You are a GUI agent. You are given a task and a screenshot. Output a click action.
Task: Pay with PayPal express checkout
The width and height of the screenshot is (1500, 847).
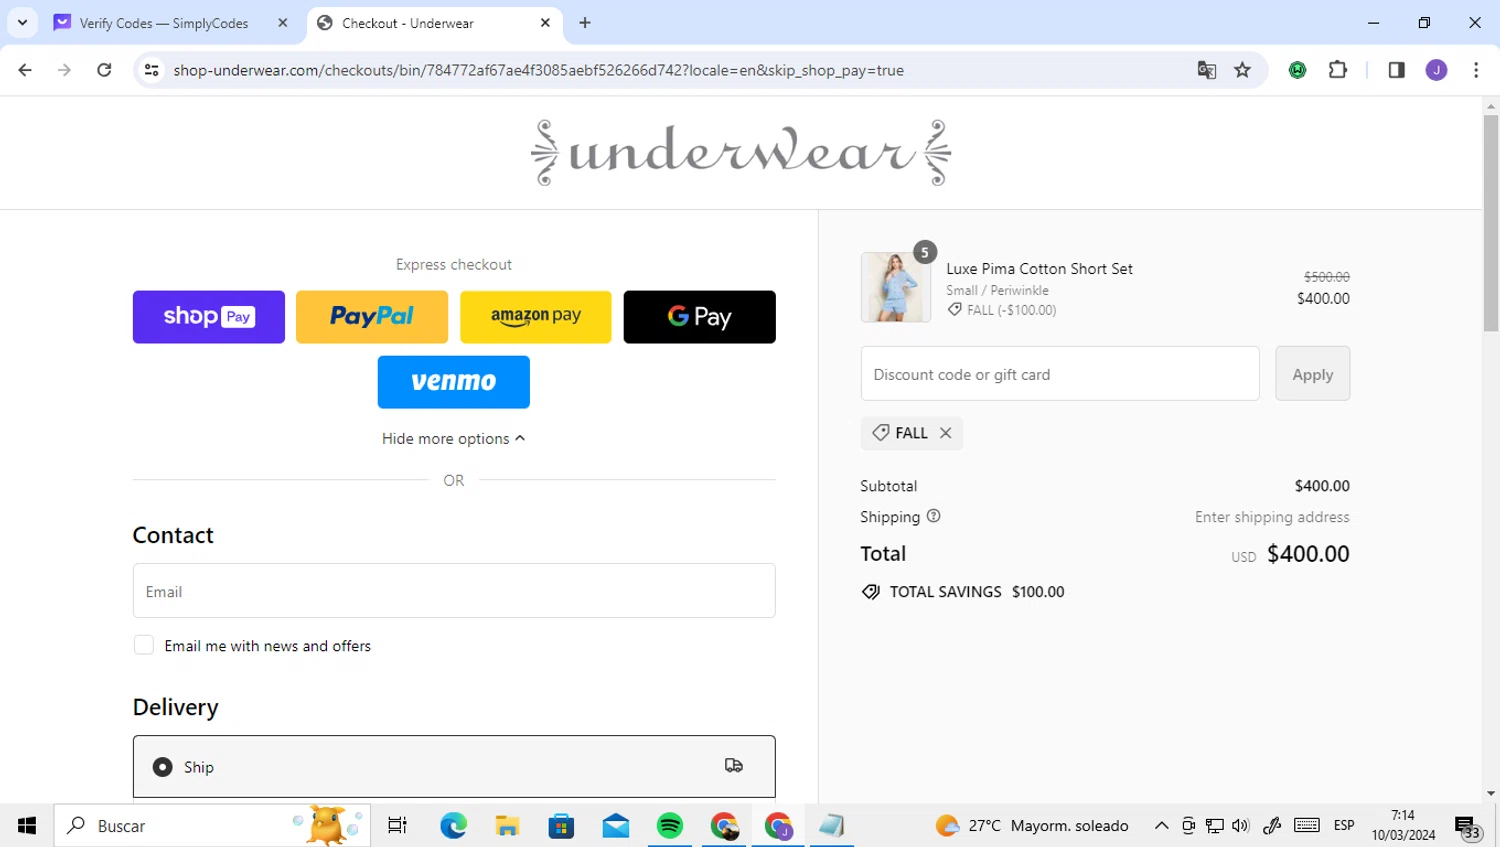click(x=372, y=317)
